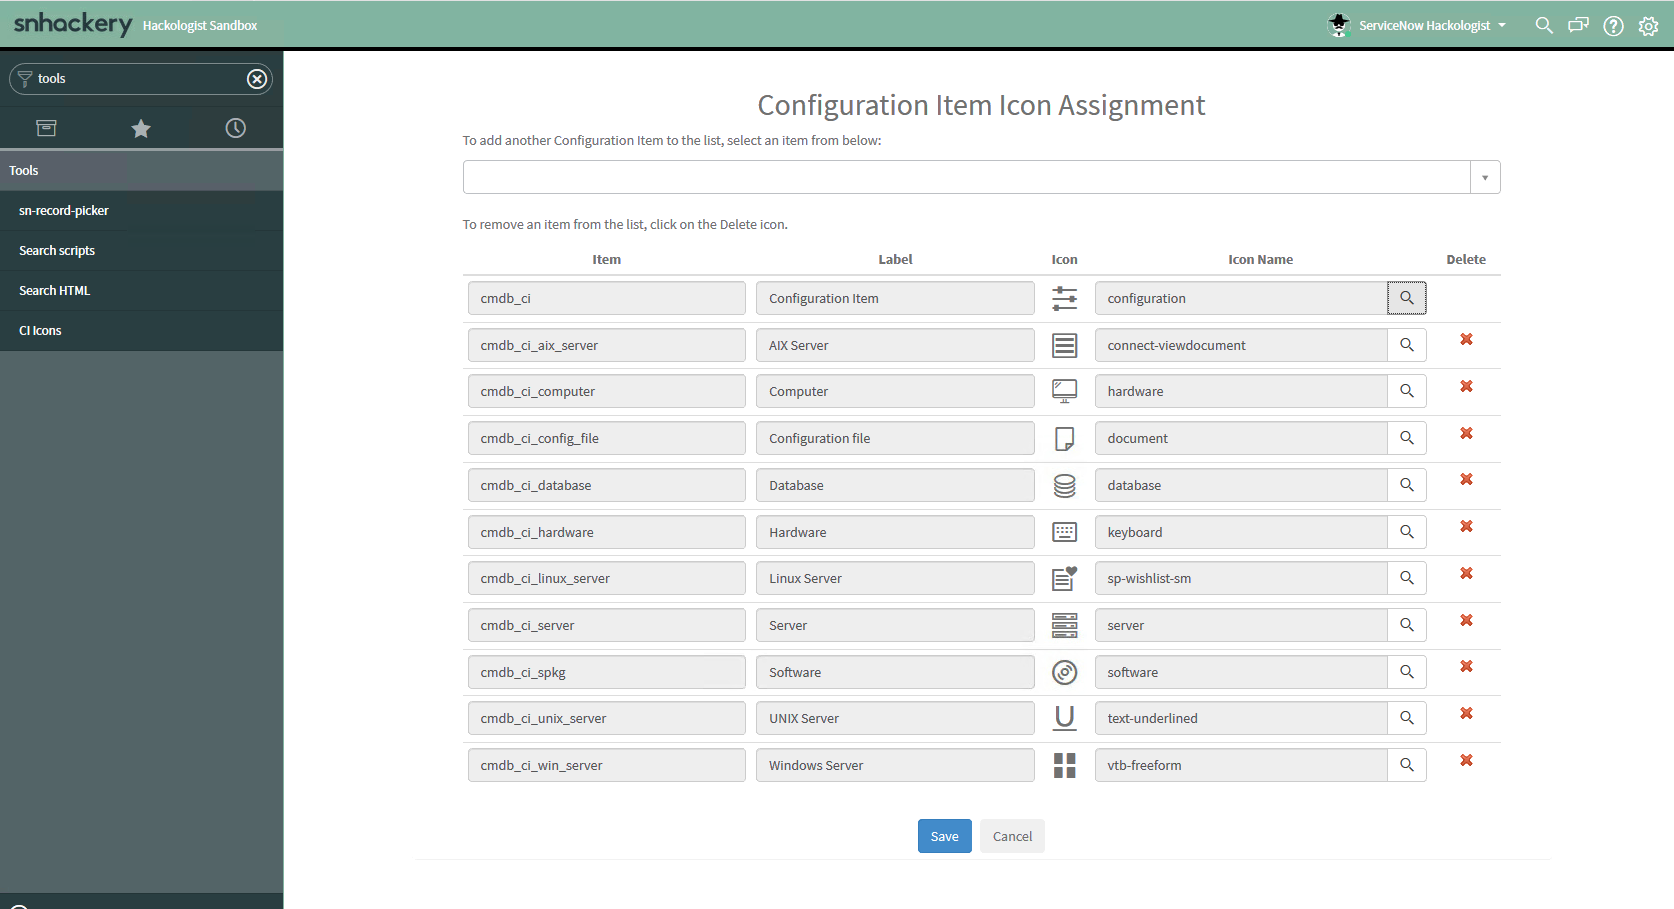1674x909 pixels.
Task: Select Search scripts from the sidebar
Action: [x=57, y=250]
